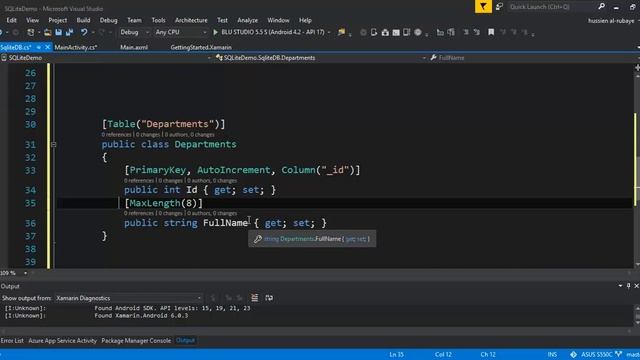Select the Output tab at bottom
Viewport: 640px width, 360px height.
pyautogui.click(x=185, y=340)
